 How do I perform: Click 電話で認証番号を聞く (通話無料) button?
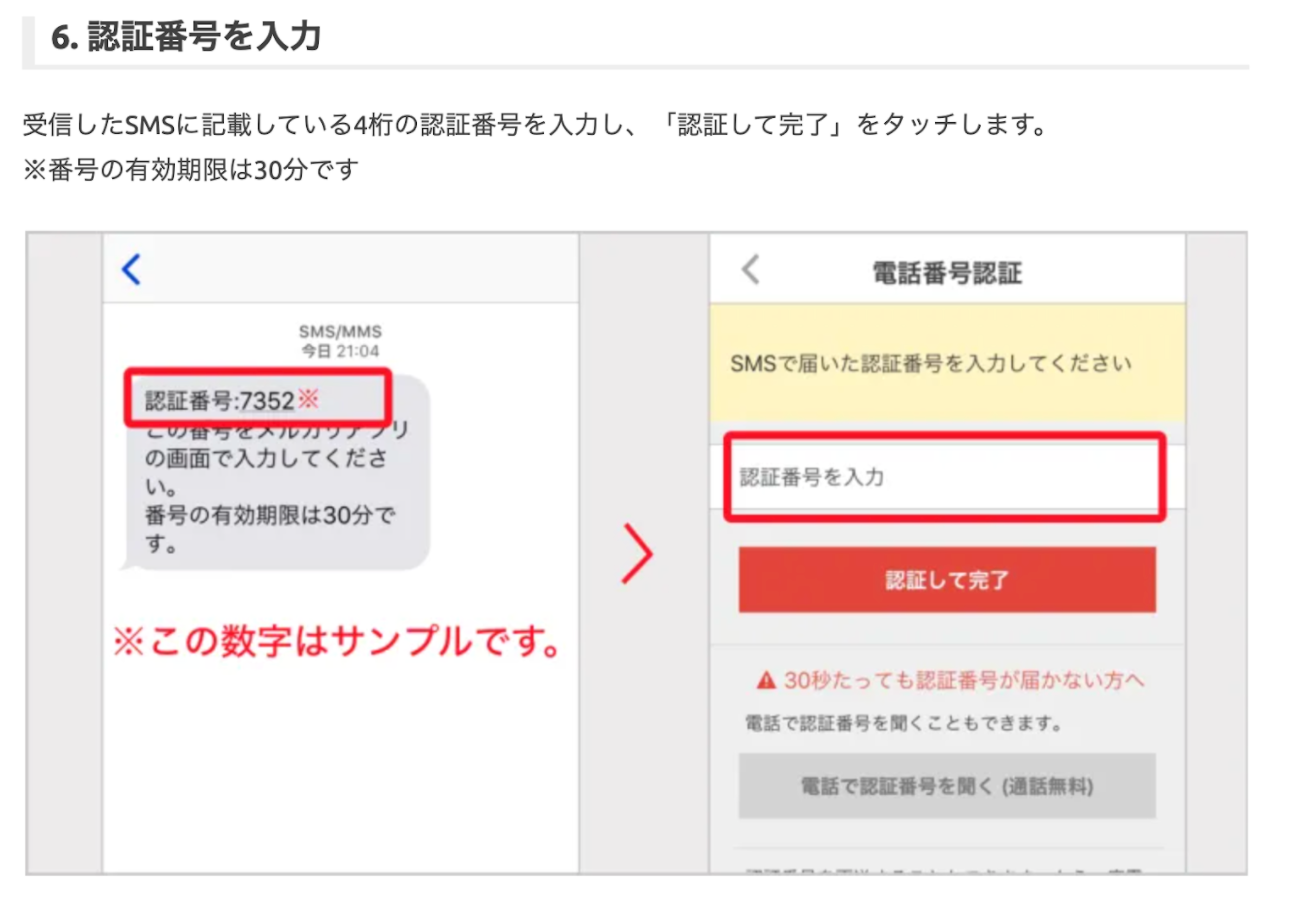pos(947,786)
